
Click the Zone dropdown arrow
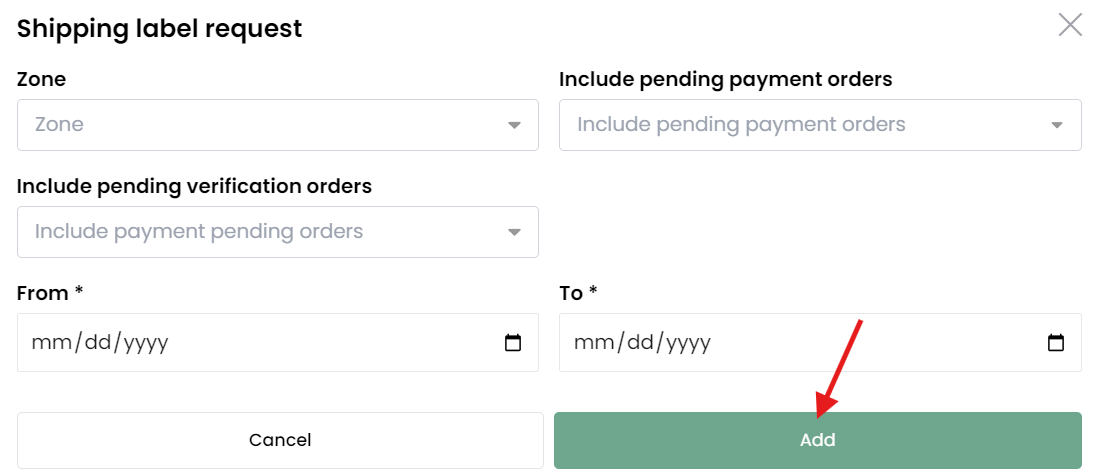click(514, 125)
